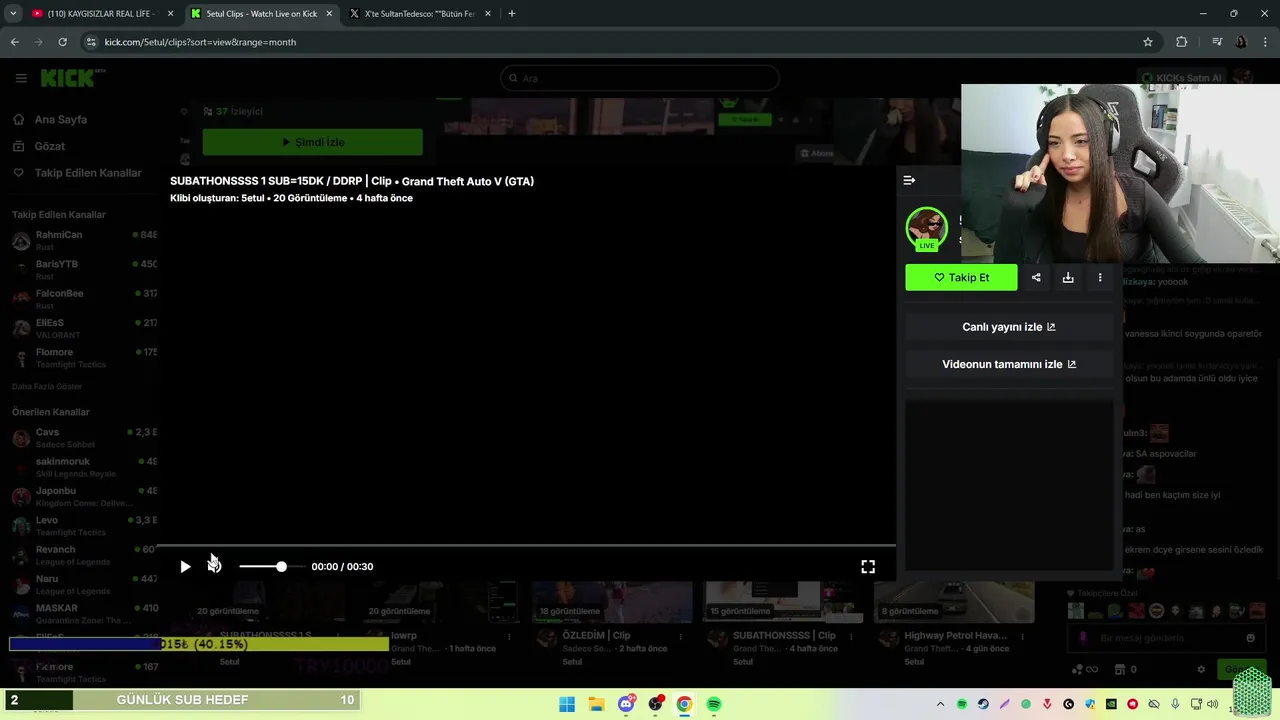The height and width of the screenshot is (720, 1280).
Task: Open recommended channel Japonbu
Action: click(84, 497)
